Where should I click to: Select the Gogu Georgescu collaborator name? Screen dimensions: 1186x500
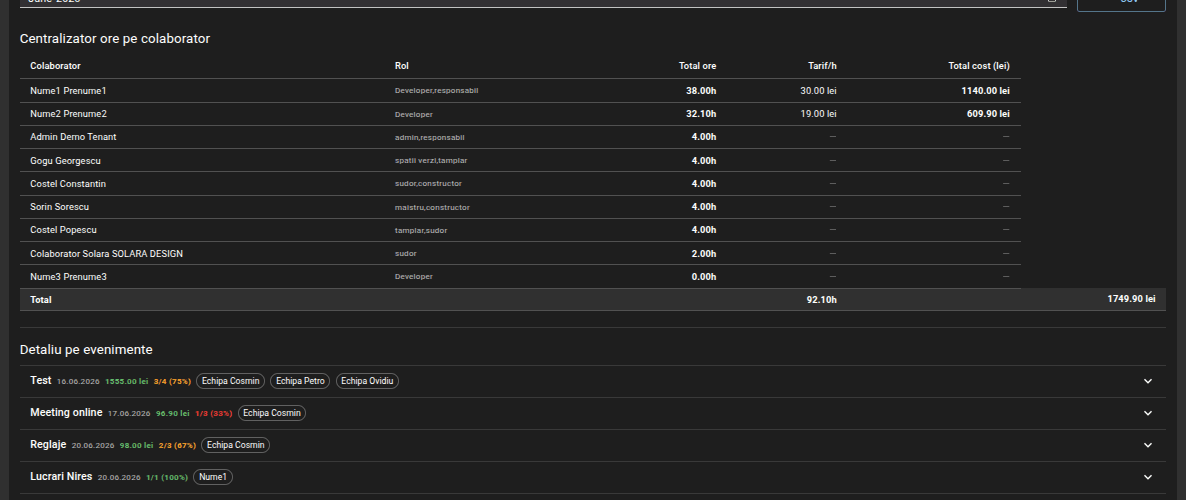[x=65, y=160]
